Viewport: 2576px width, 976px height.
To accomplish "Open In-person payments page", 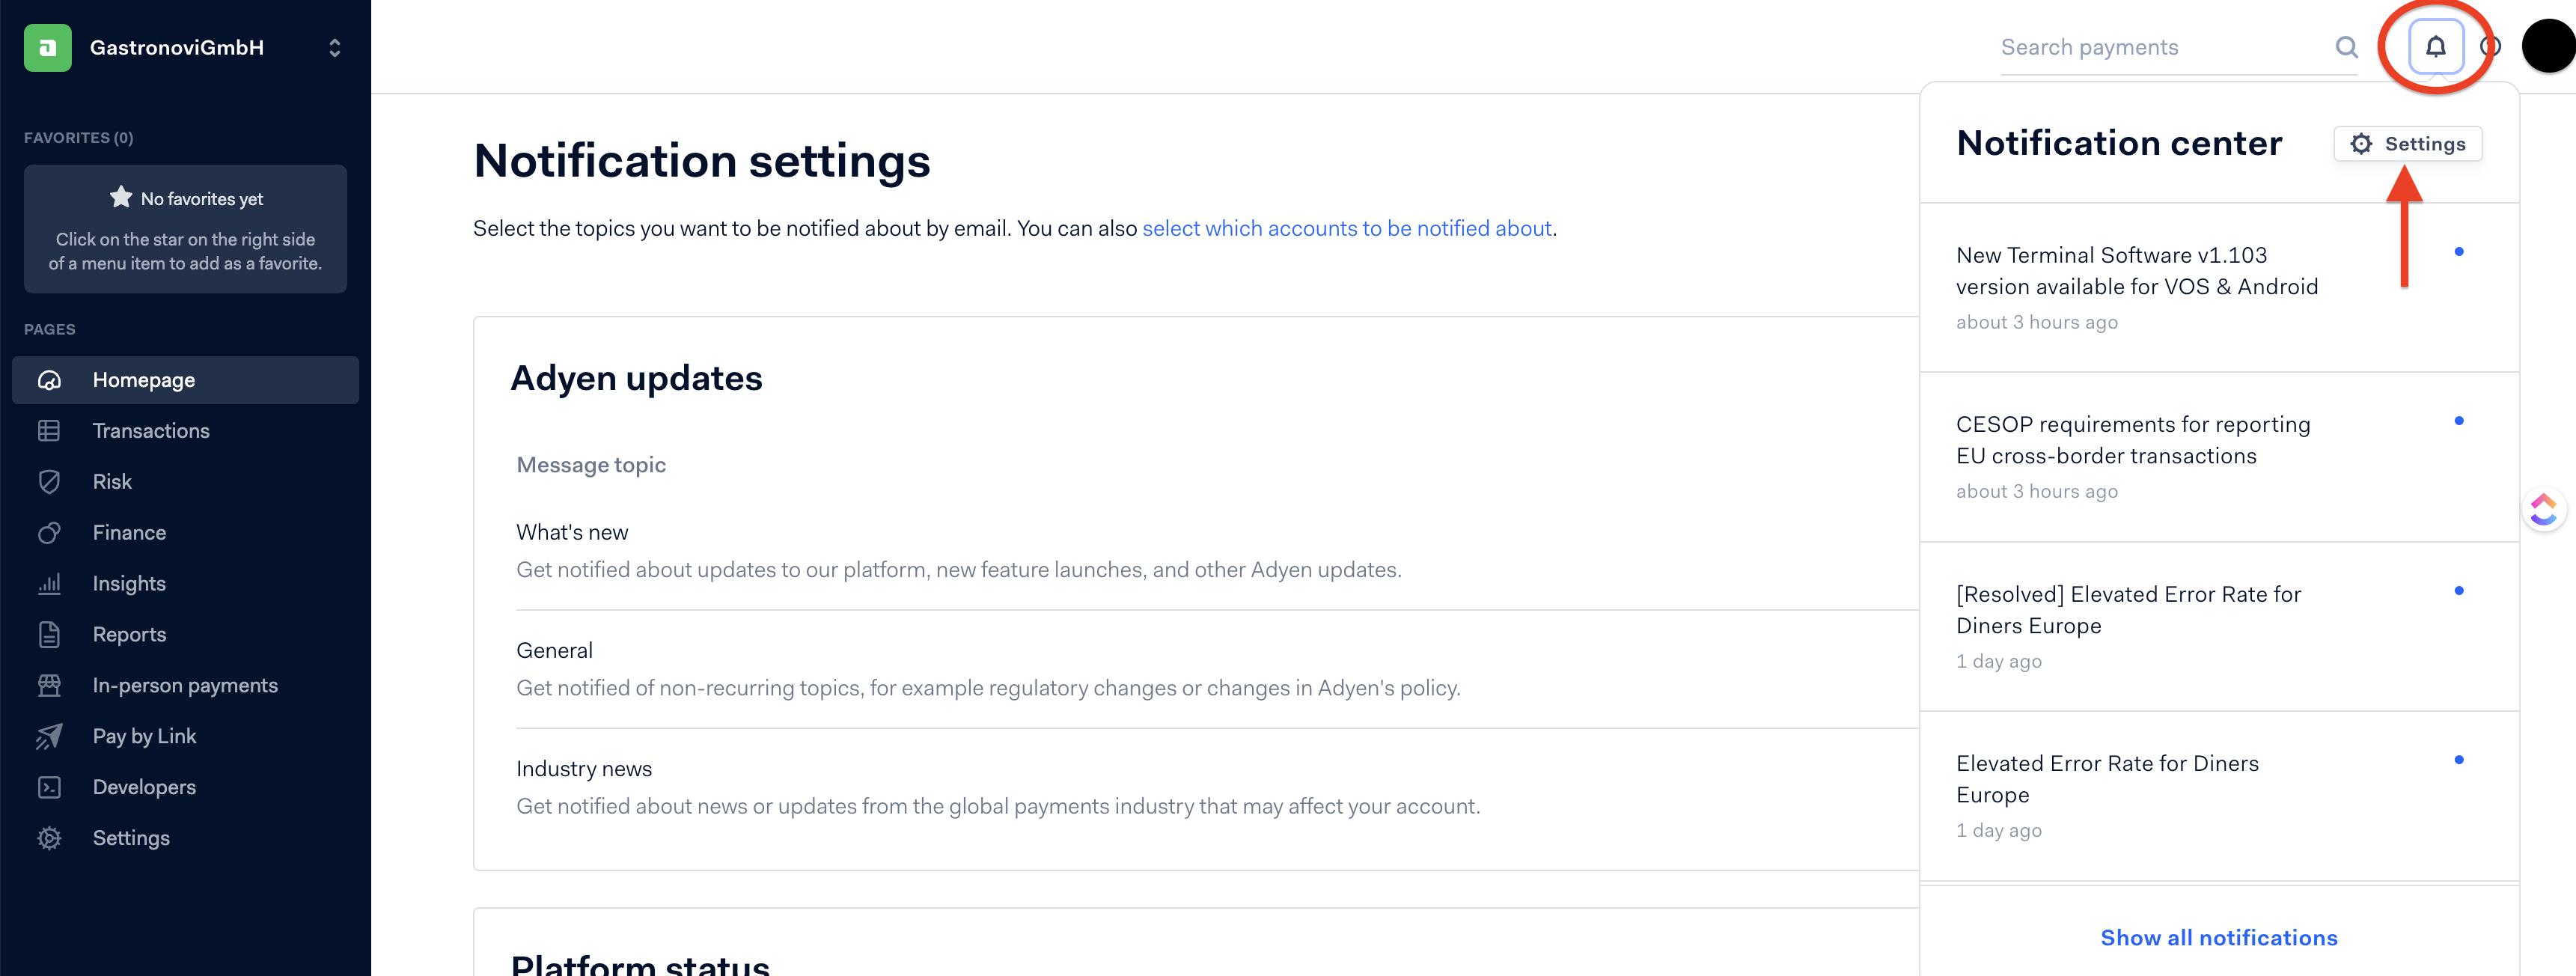I will [x=185, y=686].
